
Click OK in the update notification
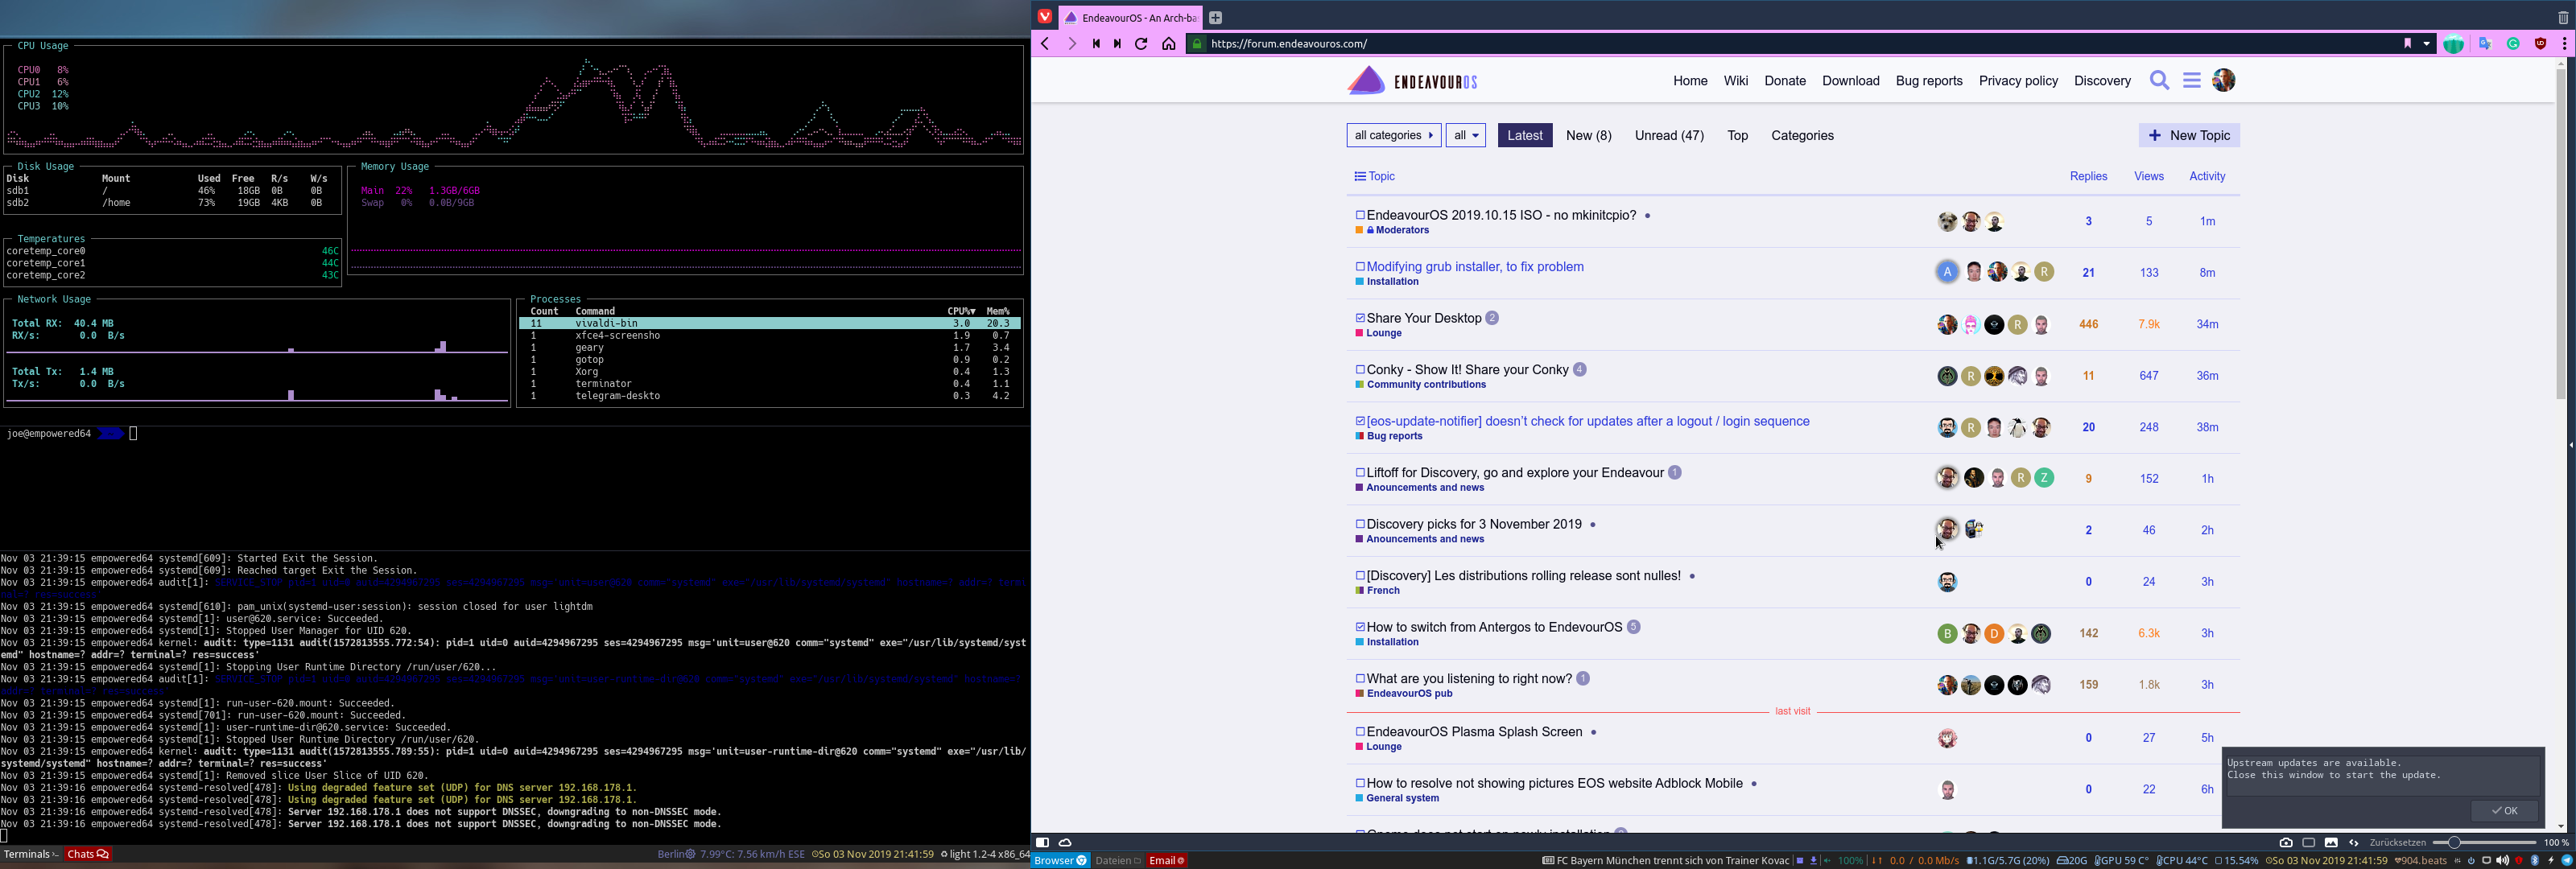point(2505,811)
